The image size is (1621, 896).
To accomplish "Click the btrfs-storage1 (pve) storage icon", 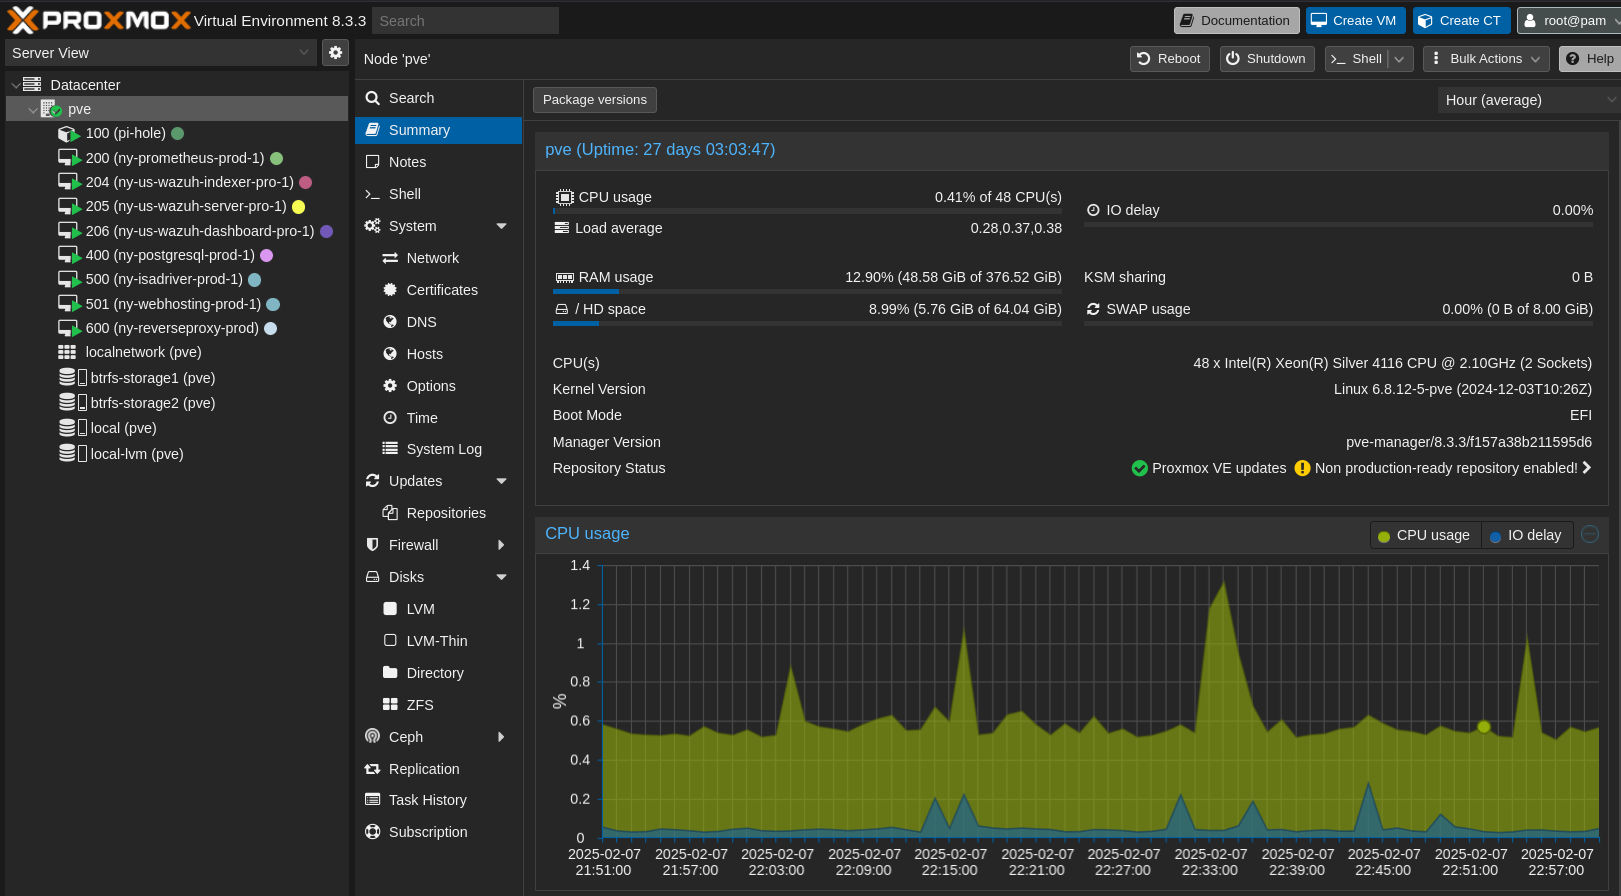I will (73, 378).
